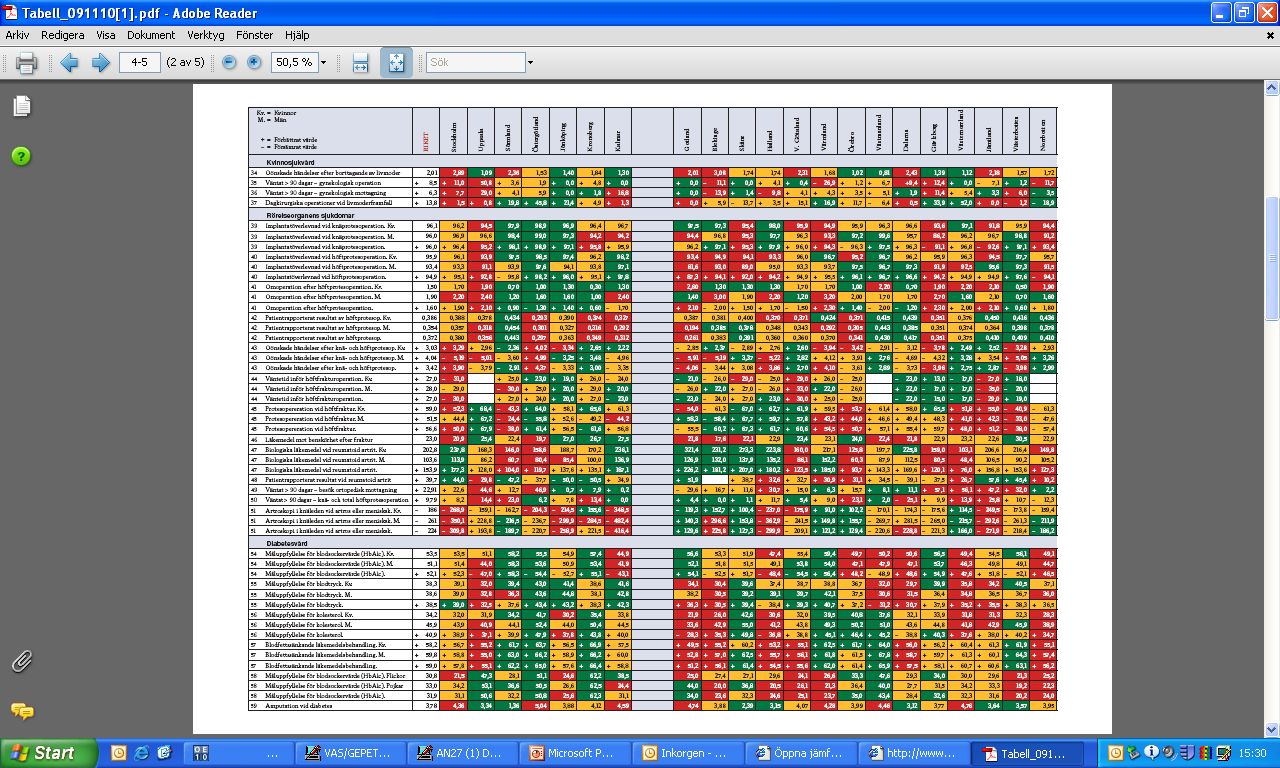Click the Outlook quick launch icon
This screenshot has width=1280, height=768.
[x=118, y=753]
